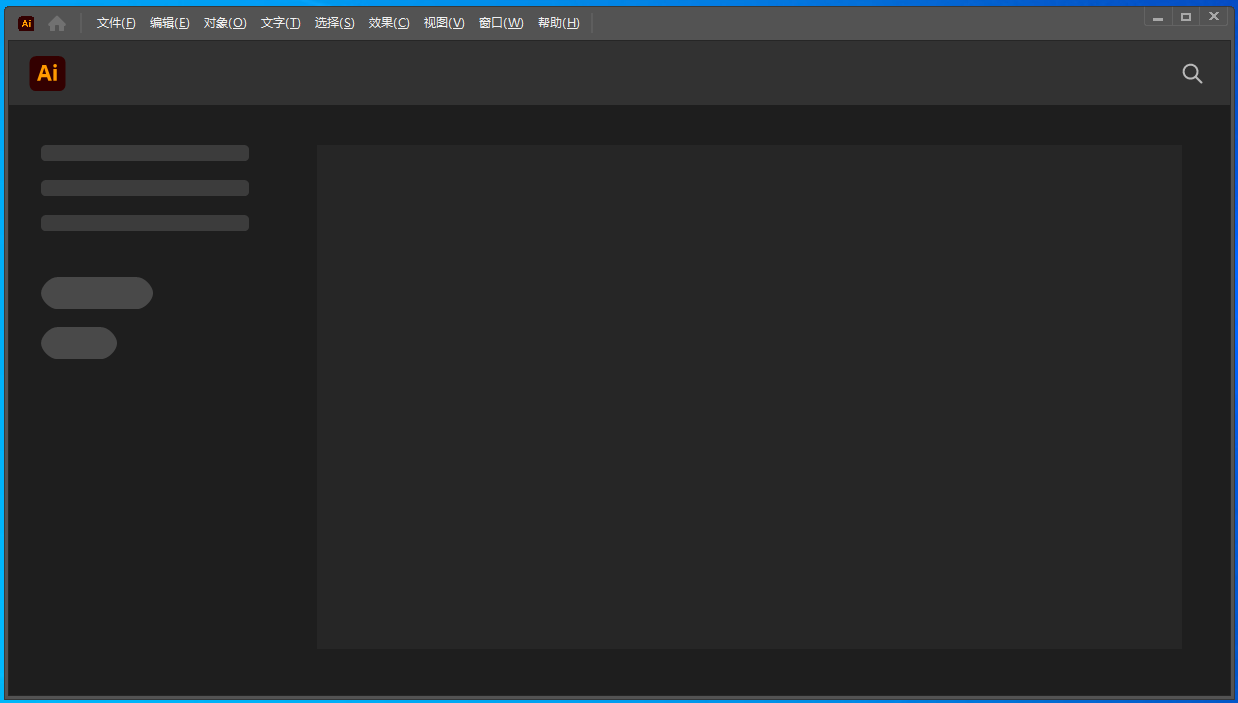Open the 帮助(H) menu
This screenshot has height=703, width=1238.
point(558,23)
